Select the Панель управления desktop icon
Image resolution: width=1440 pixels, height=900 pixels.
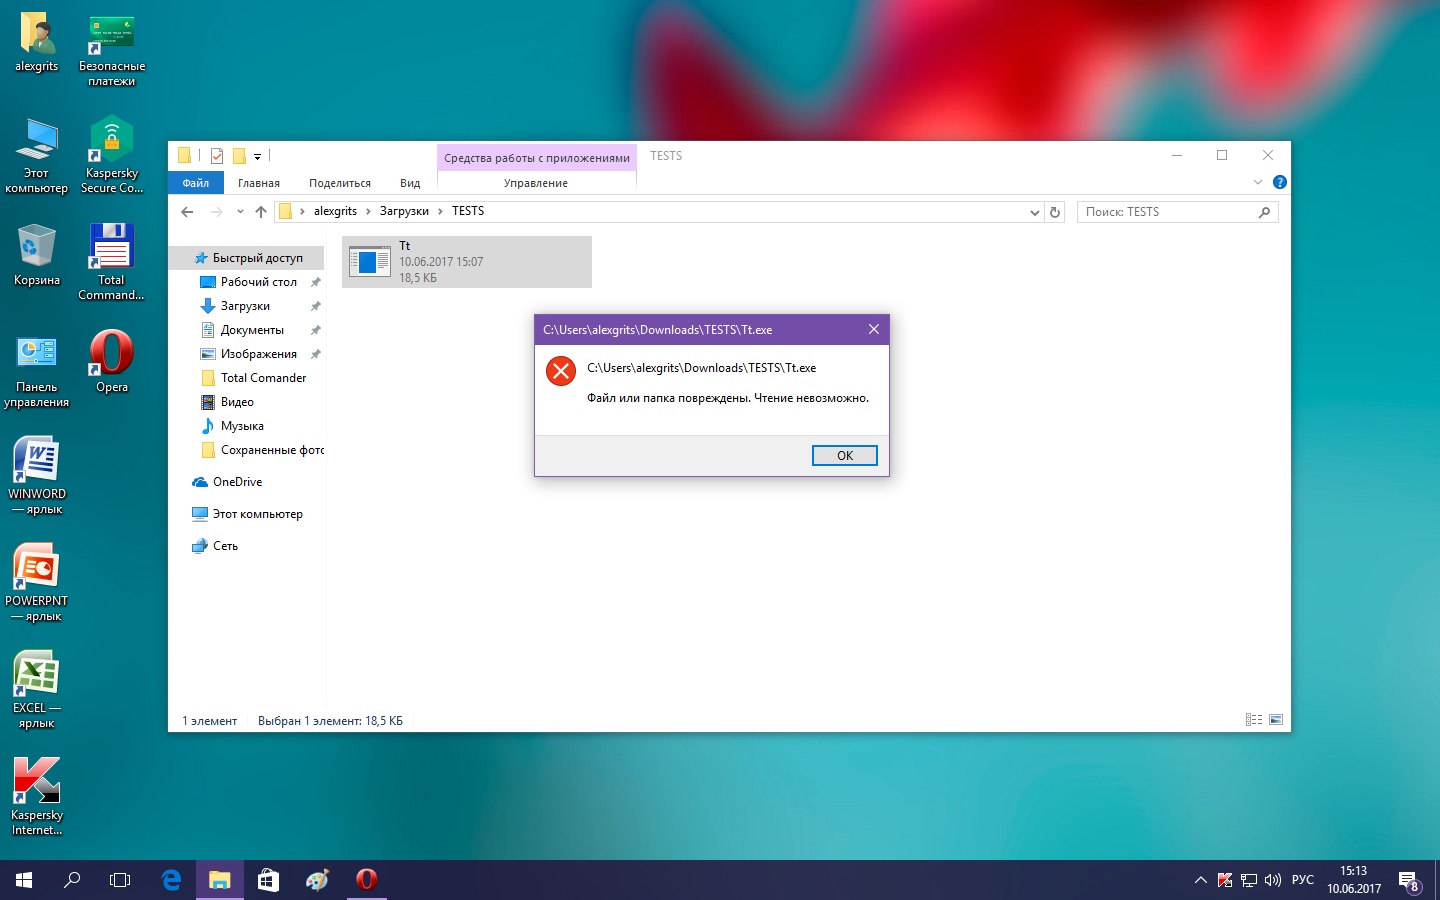click(37, 371)
